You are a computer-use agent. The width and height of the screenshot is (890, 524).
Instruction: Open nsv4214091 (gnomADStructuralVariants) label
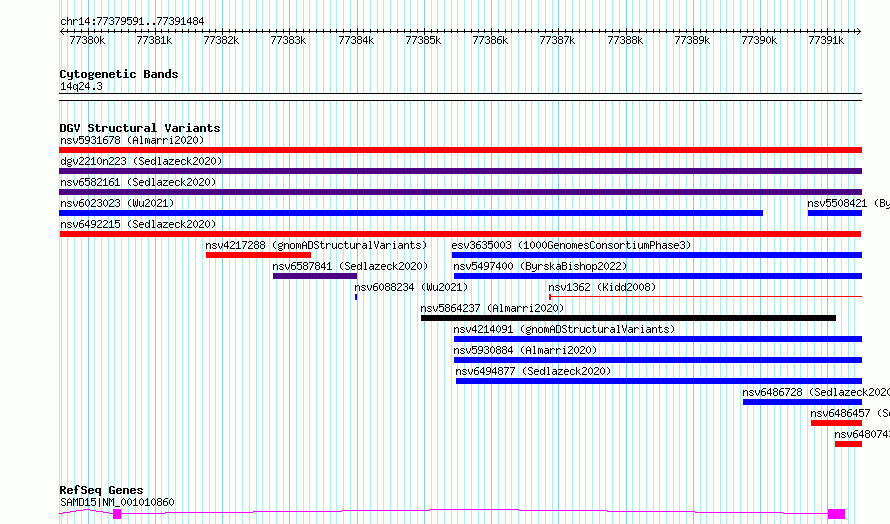564,329
